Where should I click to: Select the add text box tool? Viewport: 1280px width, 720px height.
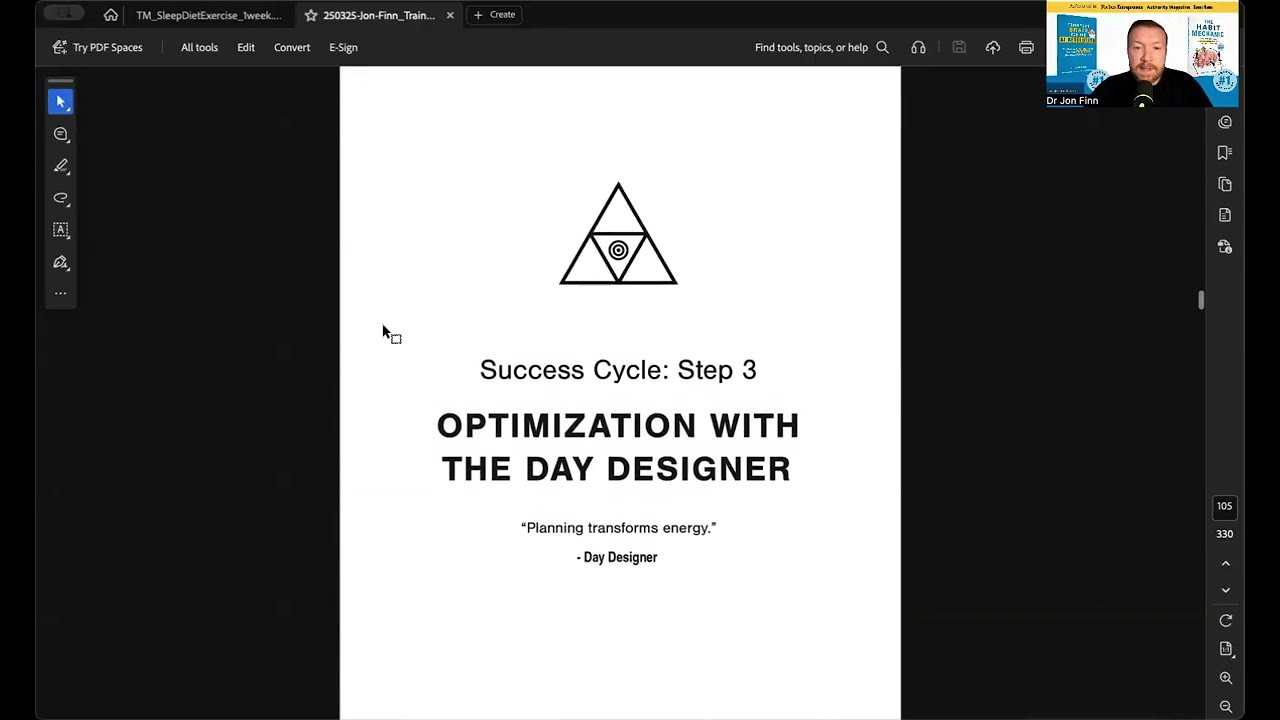(x=61, y=230)
